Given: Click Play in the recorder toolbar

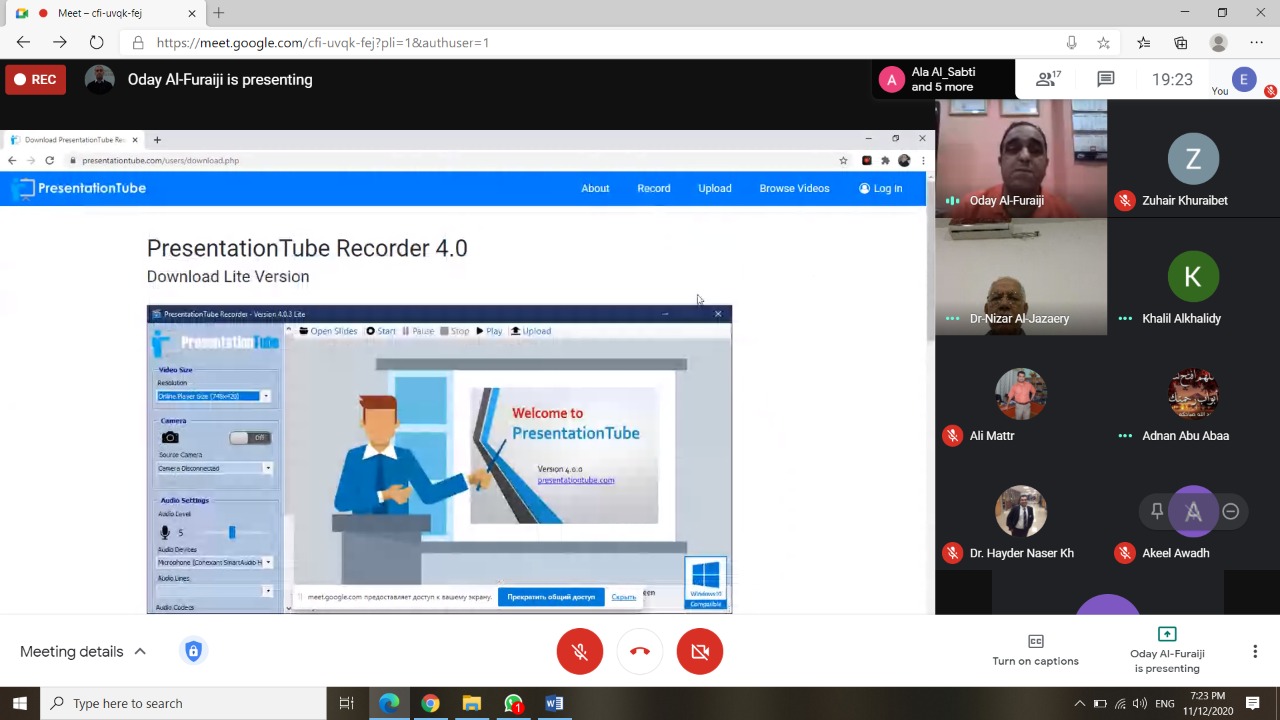Looking at the screenshot, I should pyautogui.click(x=489, y=331).
